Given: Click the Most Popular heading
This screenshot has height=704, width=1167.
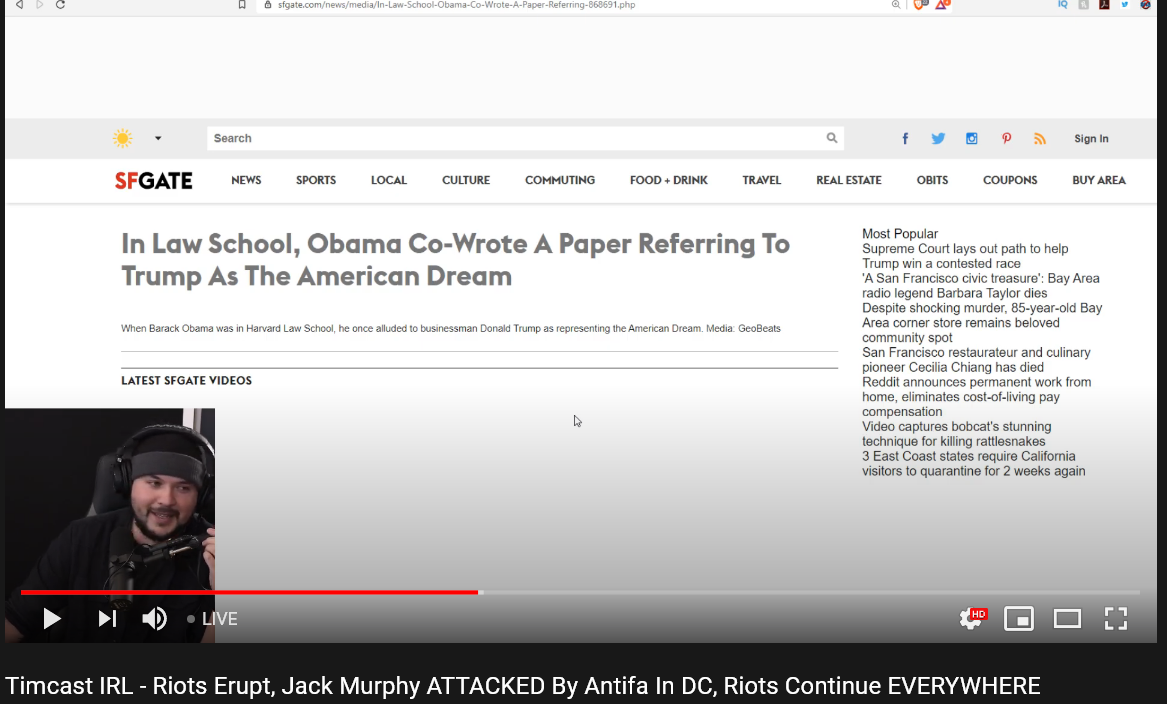Looking at the screenshot, I should [900, 234].
